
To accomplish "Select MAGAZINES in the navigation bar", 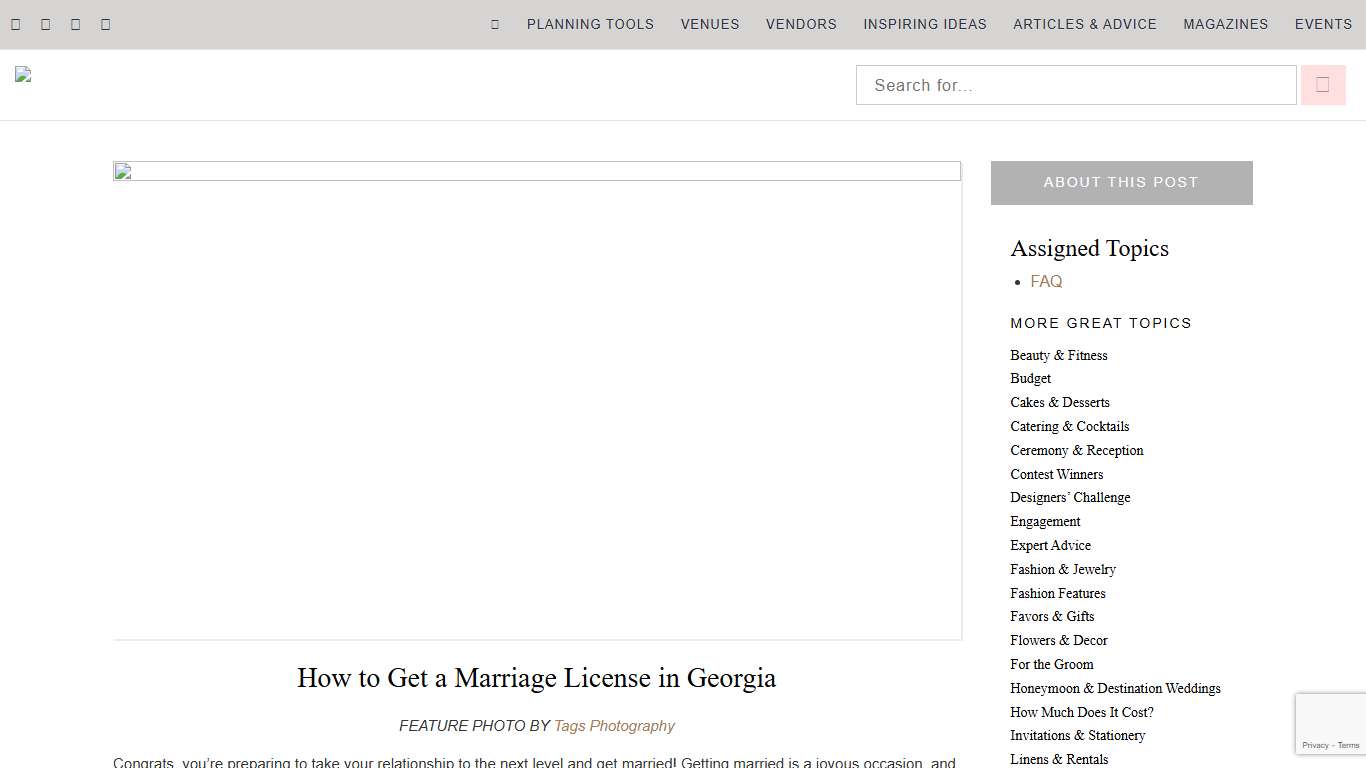I will pyautogui.click(x=1225, y=24).
